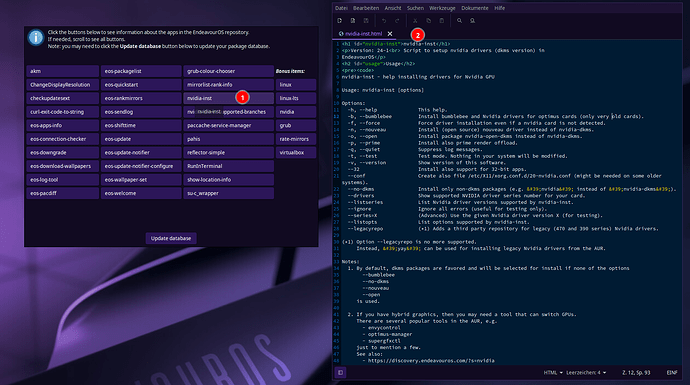Click the copy icon in toolbar
The image size is (690, 385).
[x=428, y=21]
